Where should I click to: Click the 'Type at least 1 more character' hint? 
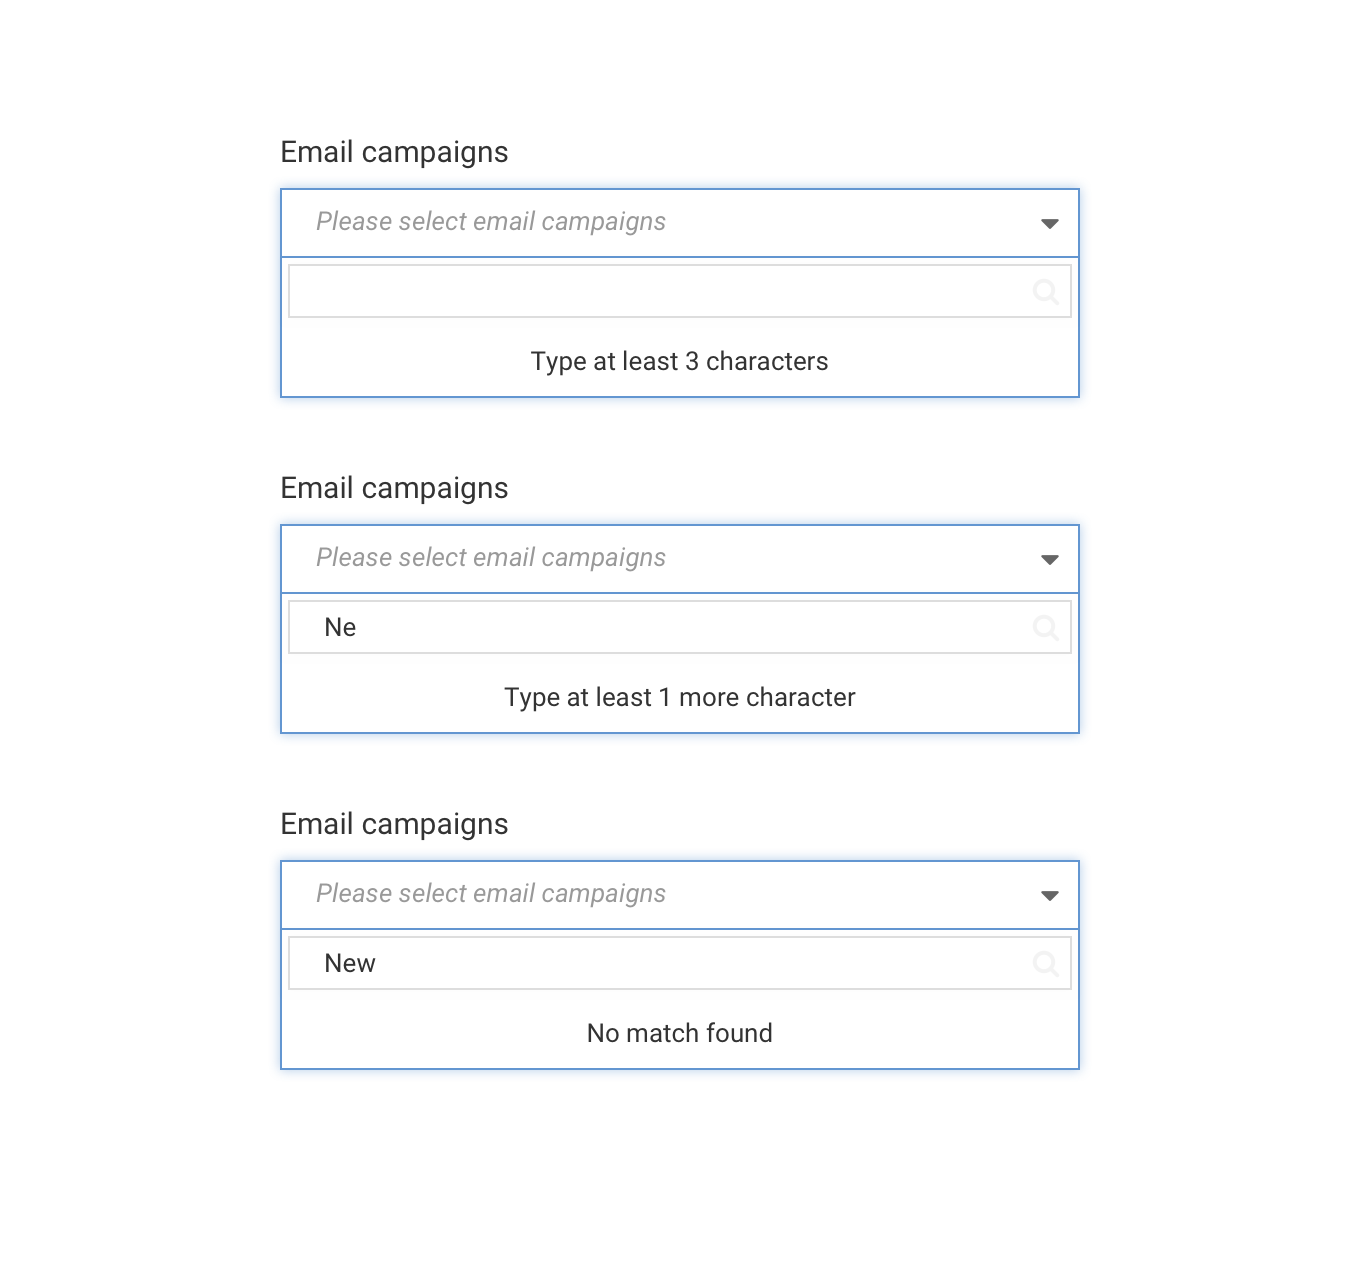pyautogui.click(x=679, y=697)
